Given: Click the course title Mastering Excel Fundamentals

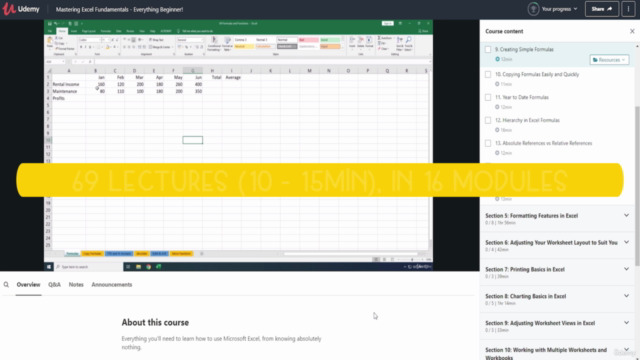Looking at the screenshot, I should coord(119,9).
